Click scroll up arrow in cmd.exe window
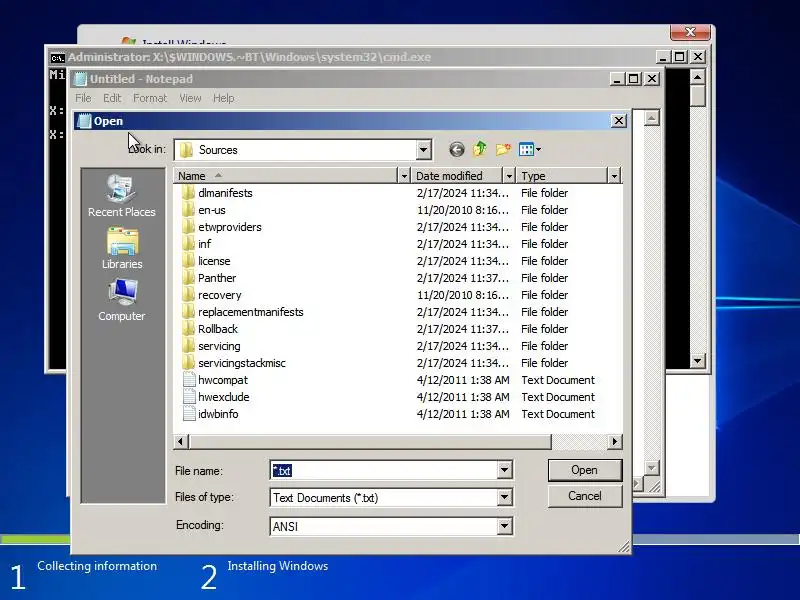The height and width of the screenshot is (600, 800). pyautogui.click(x=697, y=77)
